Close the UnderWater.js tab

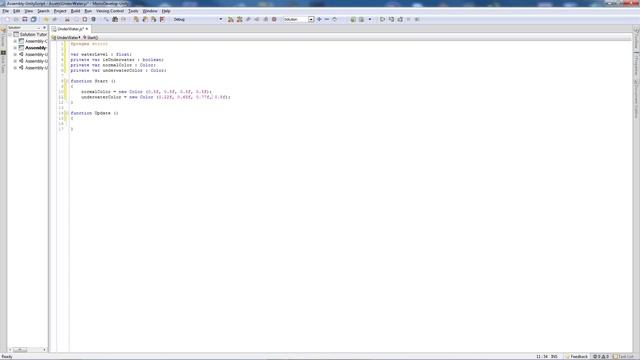(87, 29)
